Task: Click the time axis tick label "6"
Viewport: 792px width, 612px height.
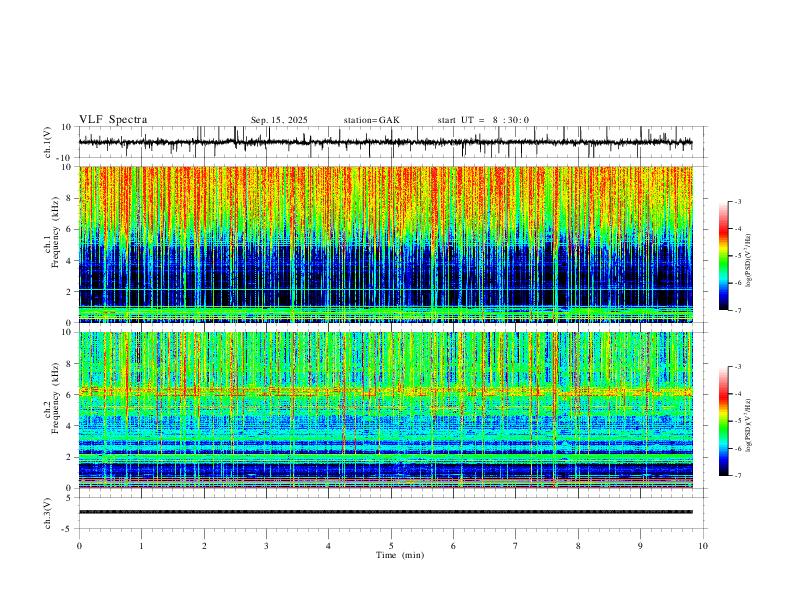Action: point(453,546)
